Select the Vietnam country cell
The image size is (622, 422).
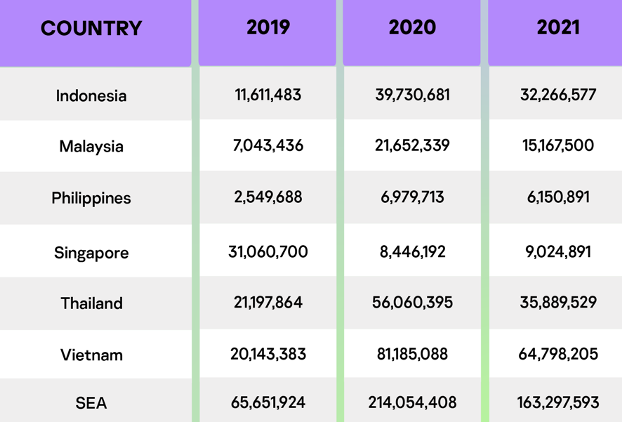coord(92,354)
